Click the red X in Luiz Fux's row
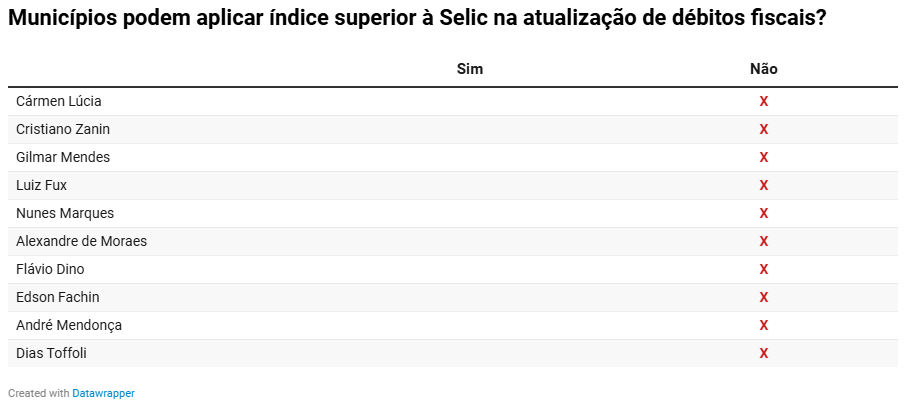907x414 pixels. click(764, 185)
